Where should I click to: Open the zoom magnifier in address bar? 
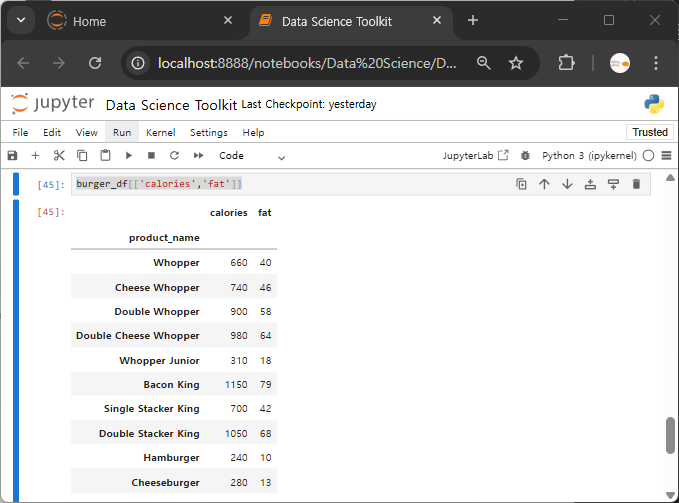pyautogui.click(x=483, y=63)
